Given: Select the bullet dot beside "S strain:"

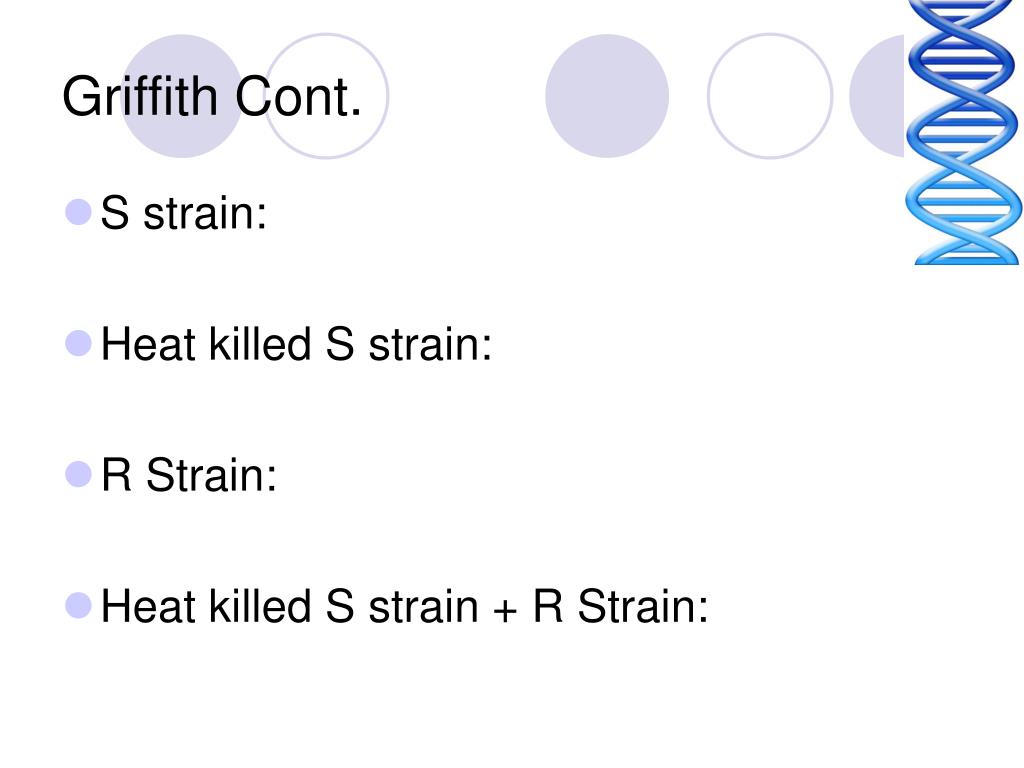Looking at the screenshot, I should click(x=78, y=212).
